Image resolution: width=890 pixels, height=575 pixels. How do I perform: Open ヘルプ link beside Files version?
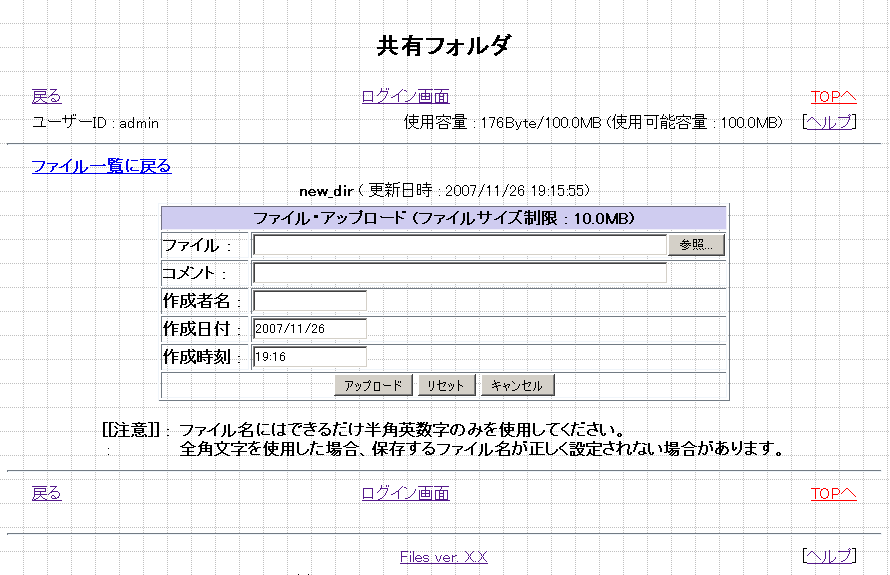tap(829, 556)
